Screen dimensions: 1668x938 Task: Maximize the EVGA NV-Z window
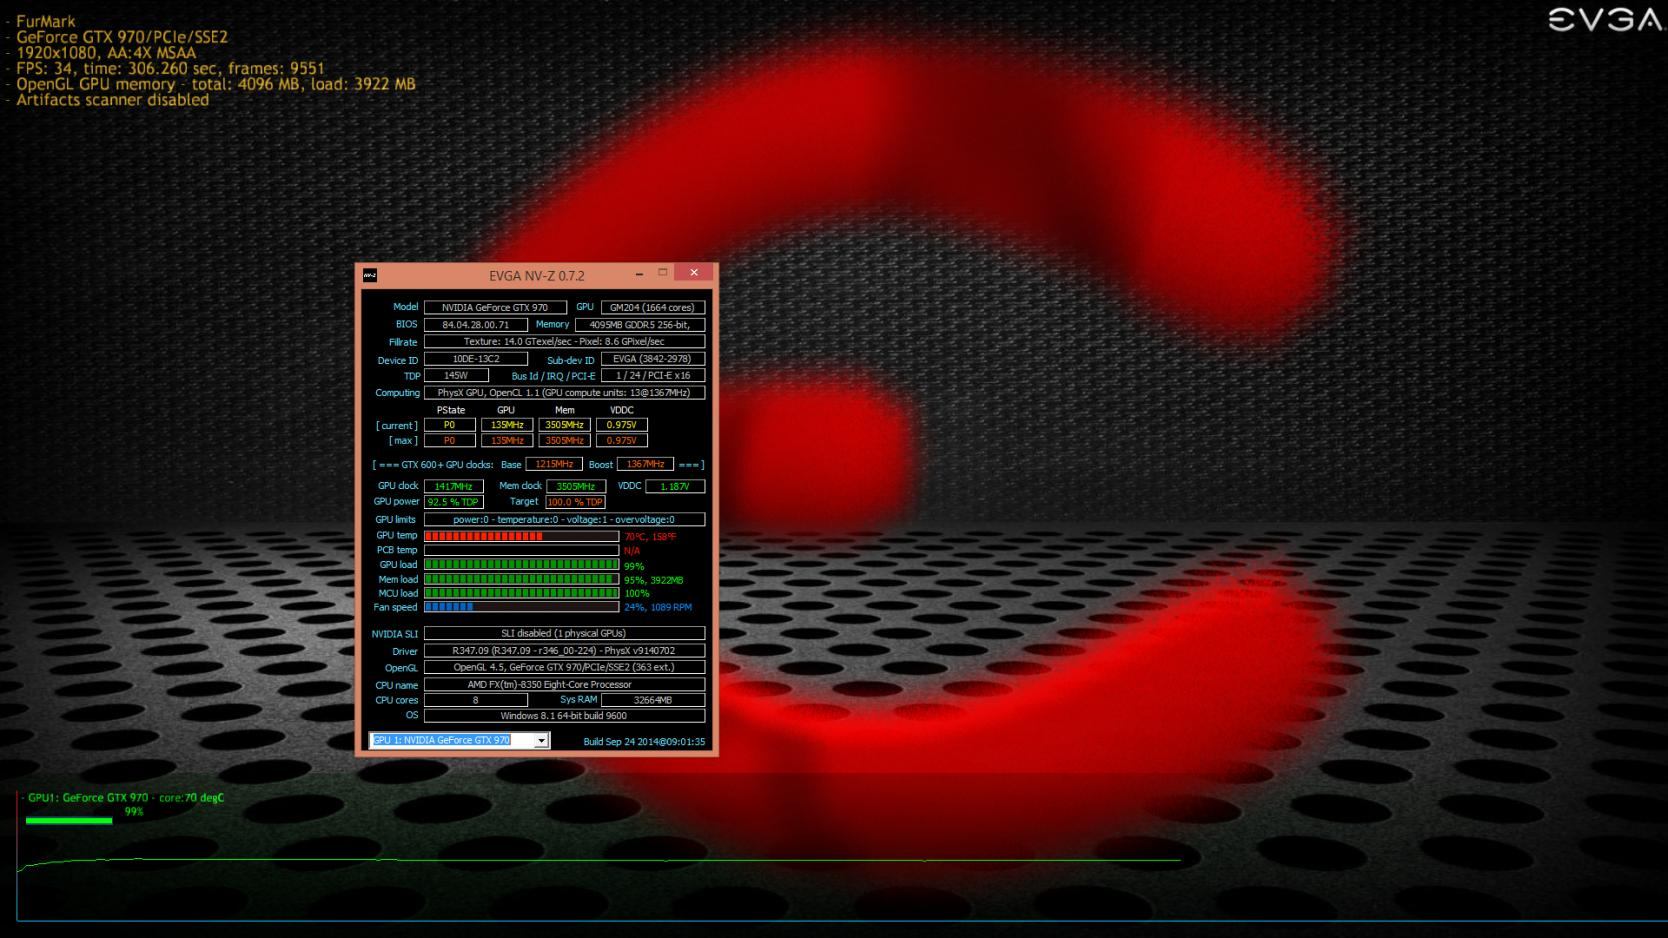point(662,273)
